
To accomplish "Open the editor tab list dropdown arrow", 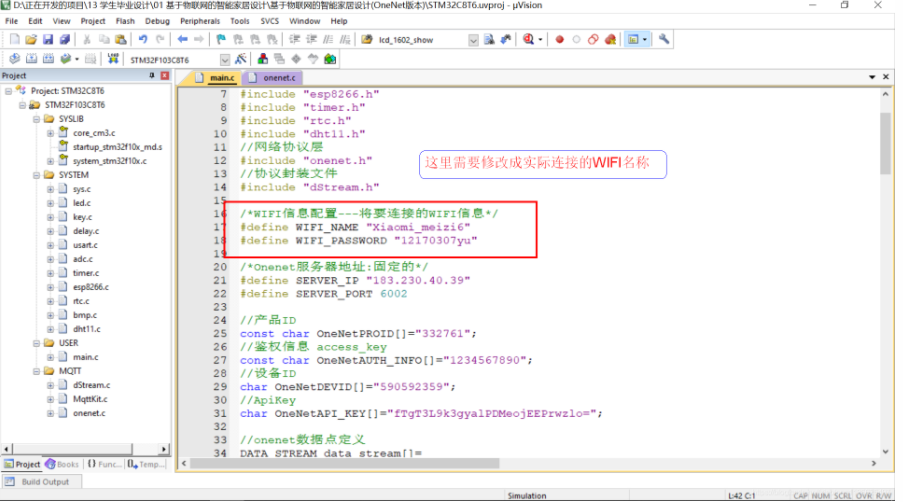I will point(872,77).
